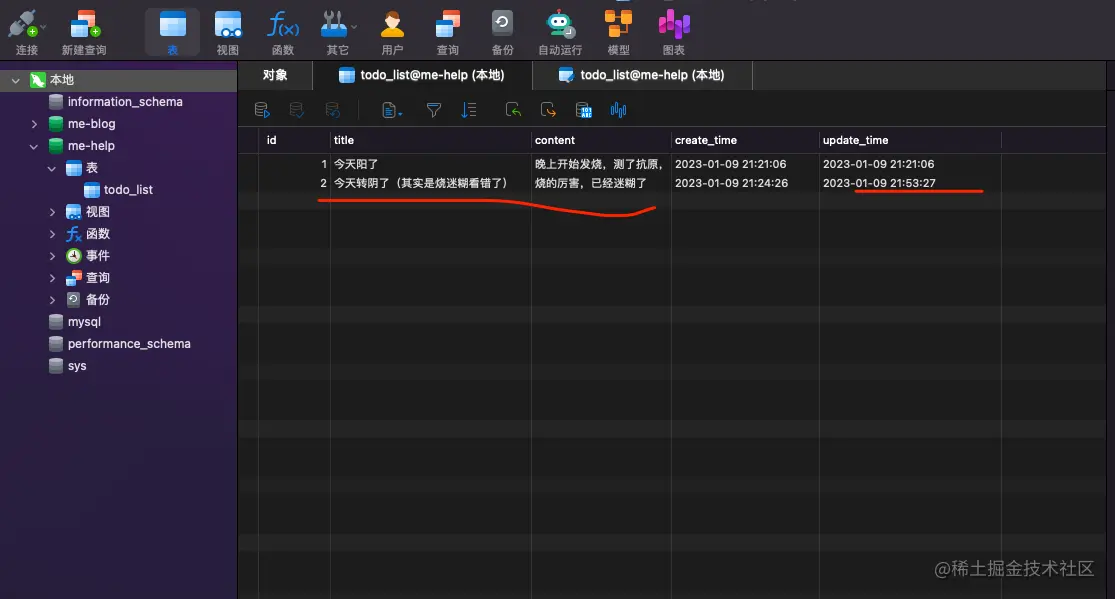This screenshot has width=1115, height=599.
Task: Click the commit transaction icon
Action: 297,110
